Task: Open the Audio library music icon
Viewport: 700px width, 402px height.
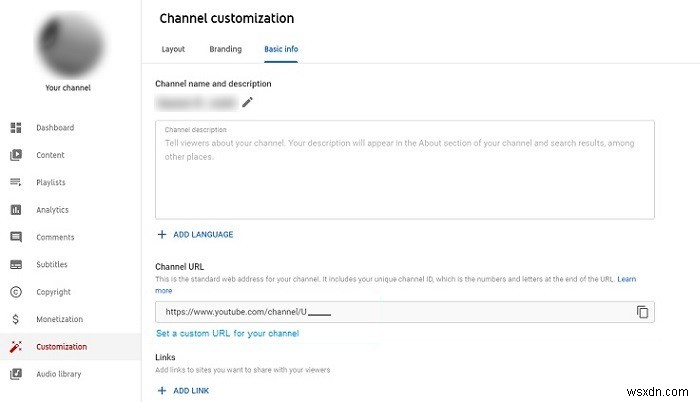Action: (16, 374)
